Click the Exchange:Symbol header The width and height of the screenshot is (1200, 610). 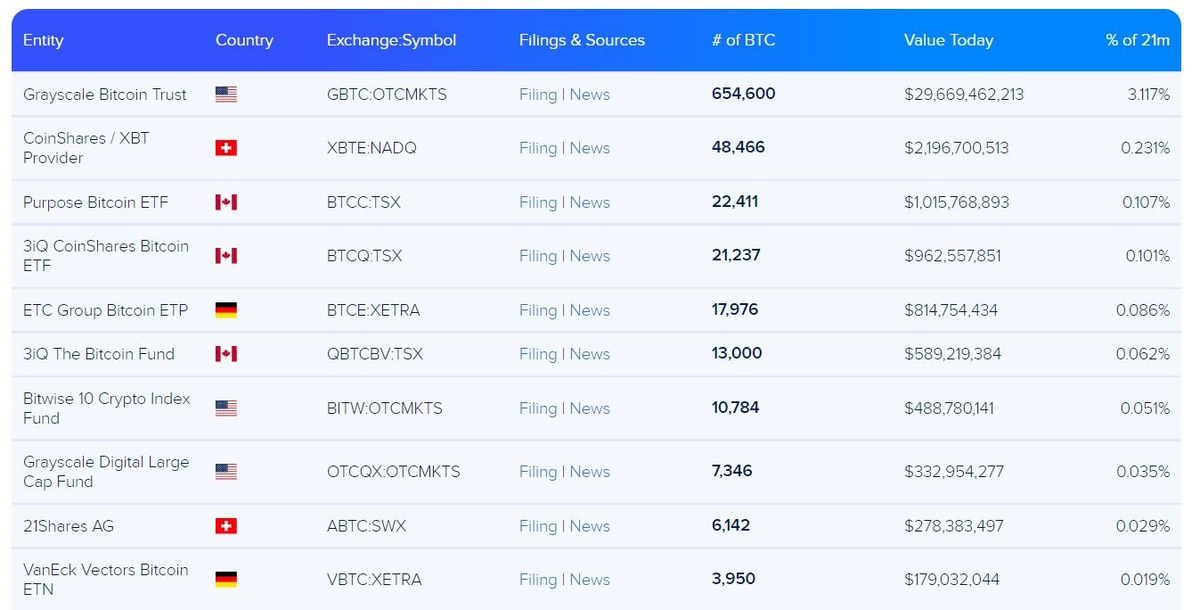pos(389,40)
